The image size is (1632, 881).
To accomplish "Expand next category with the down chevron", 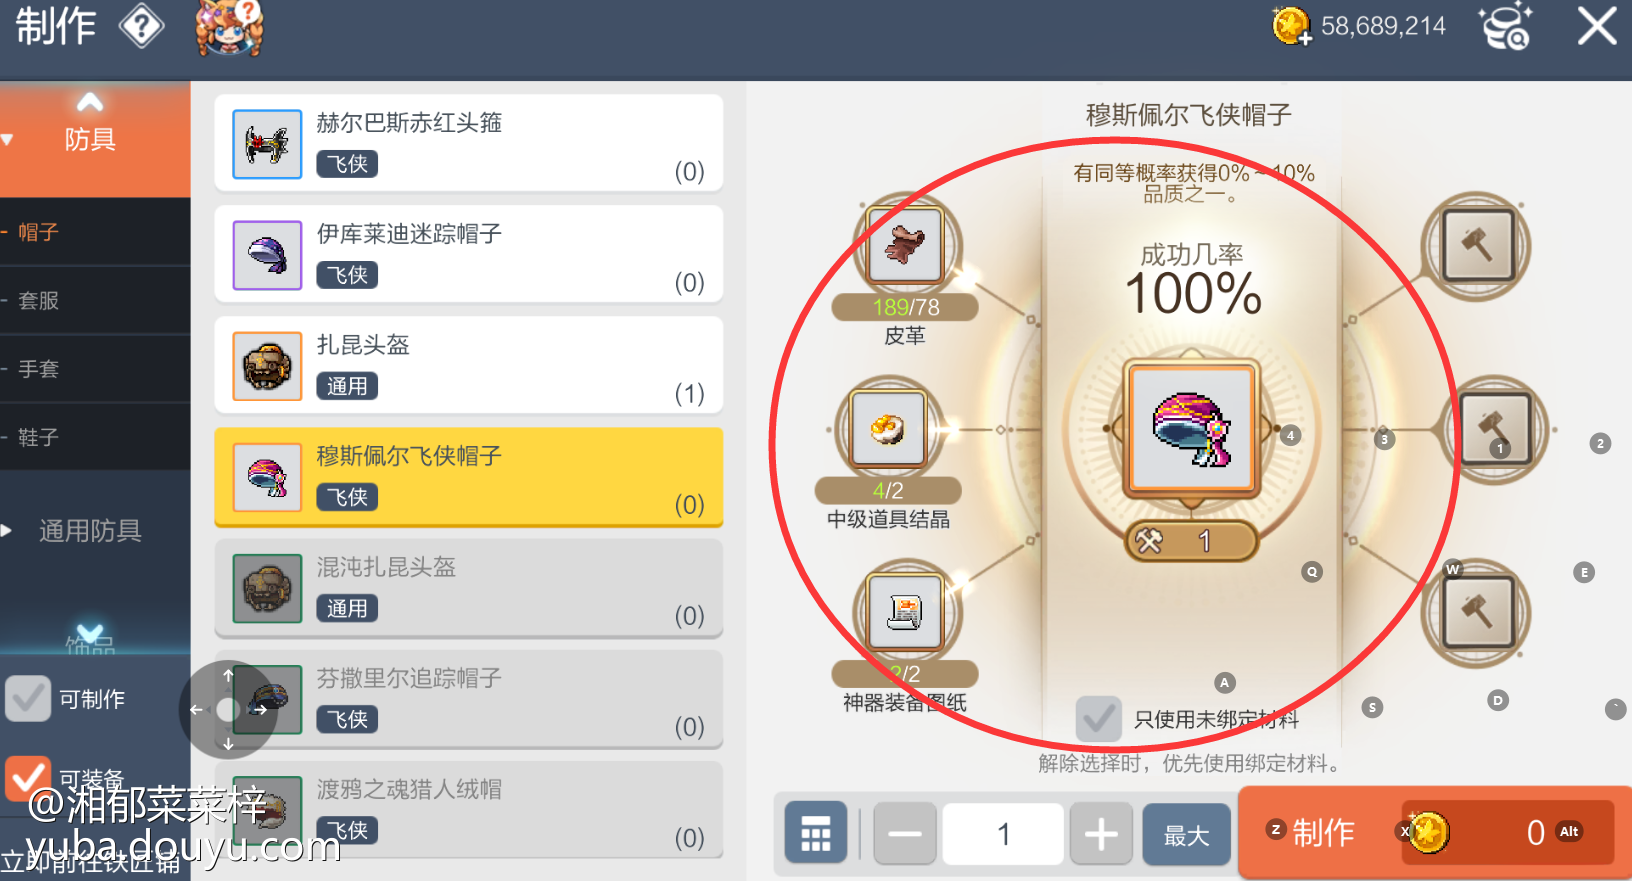I will tap(90, 635).
